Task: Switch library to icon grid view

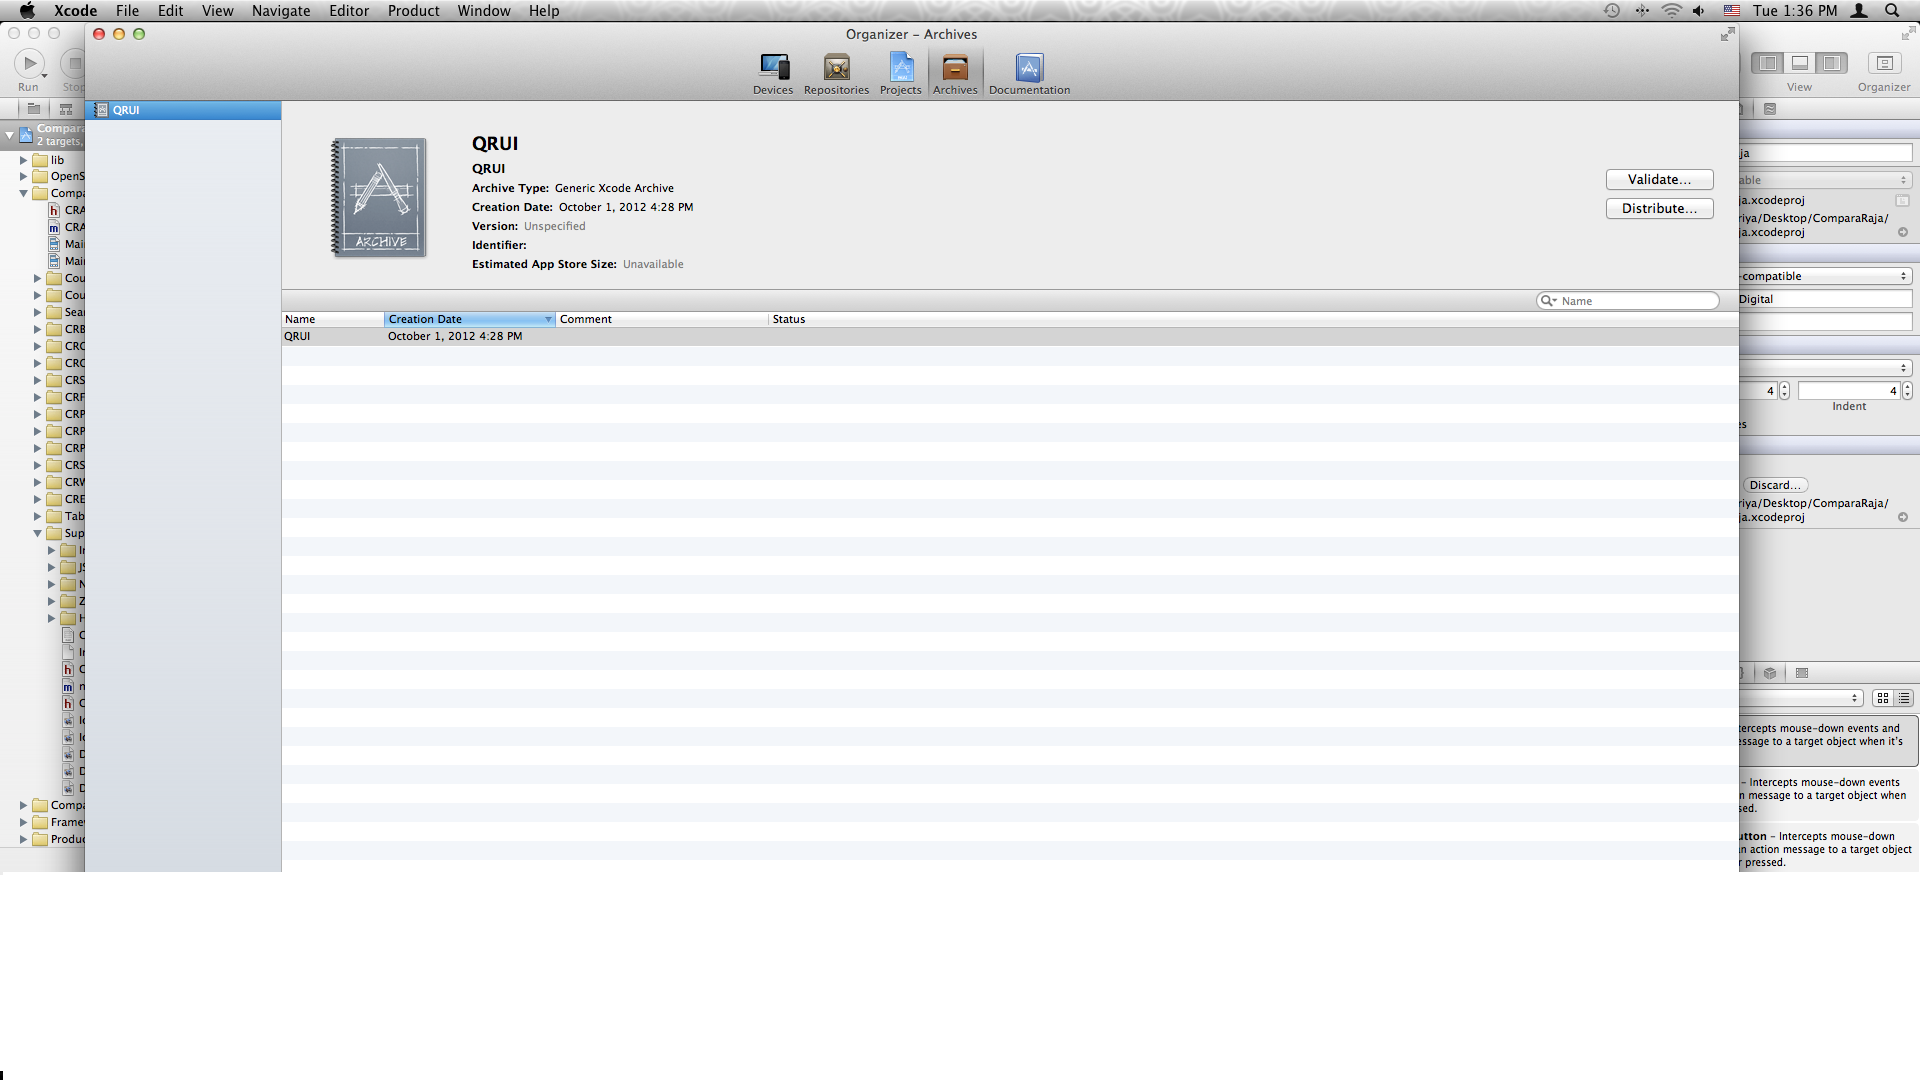Action: click(x=1883, y=698)
